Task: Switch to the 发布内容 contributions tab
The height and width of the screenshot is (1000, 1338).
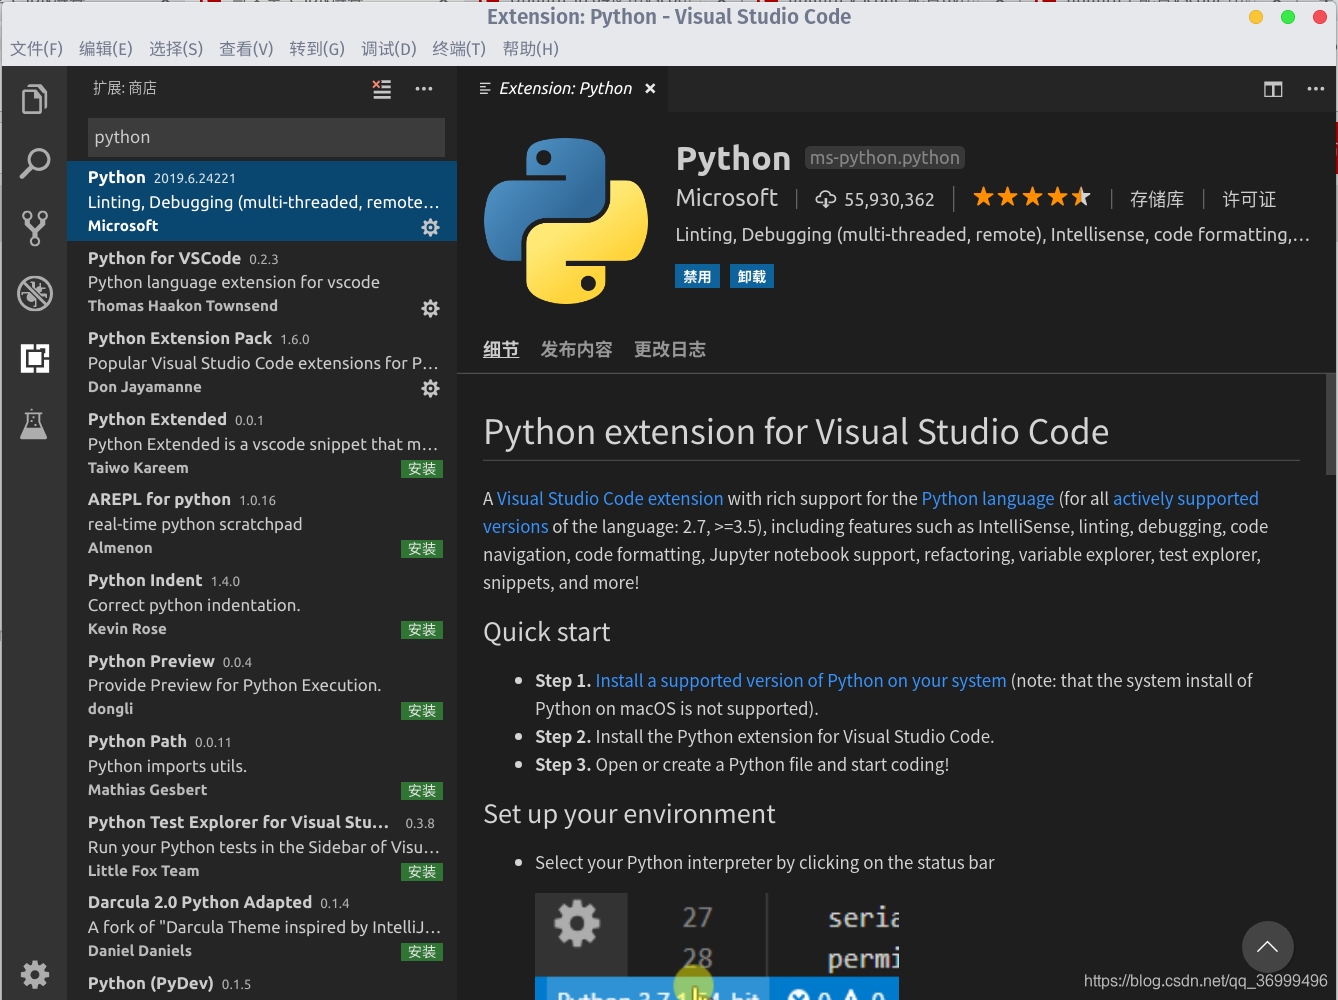Action: pyautogui.click(x=577, y=350)
